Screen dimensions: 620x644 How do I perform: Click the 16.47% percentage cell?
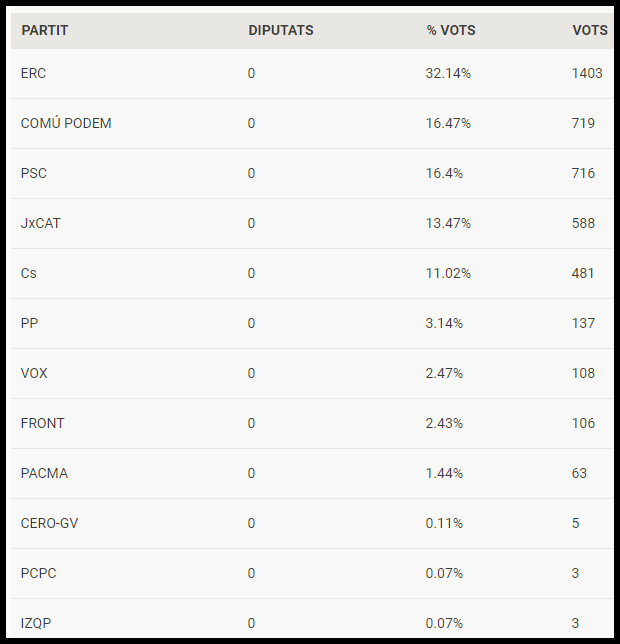[448, 123]
